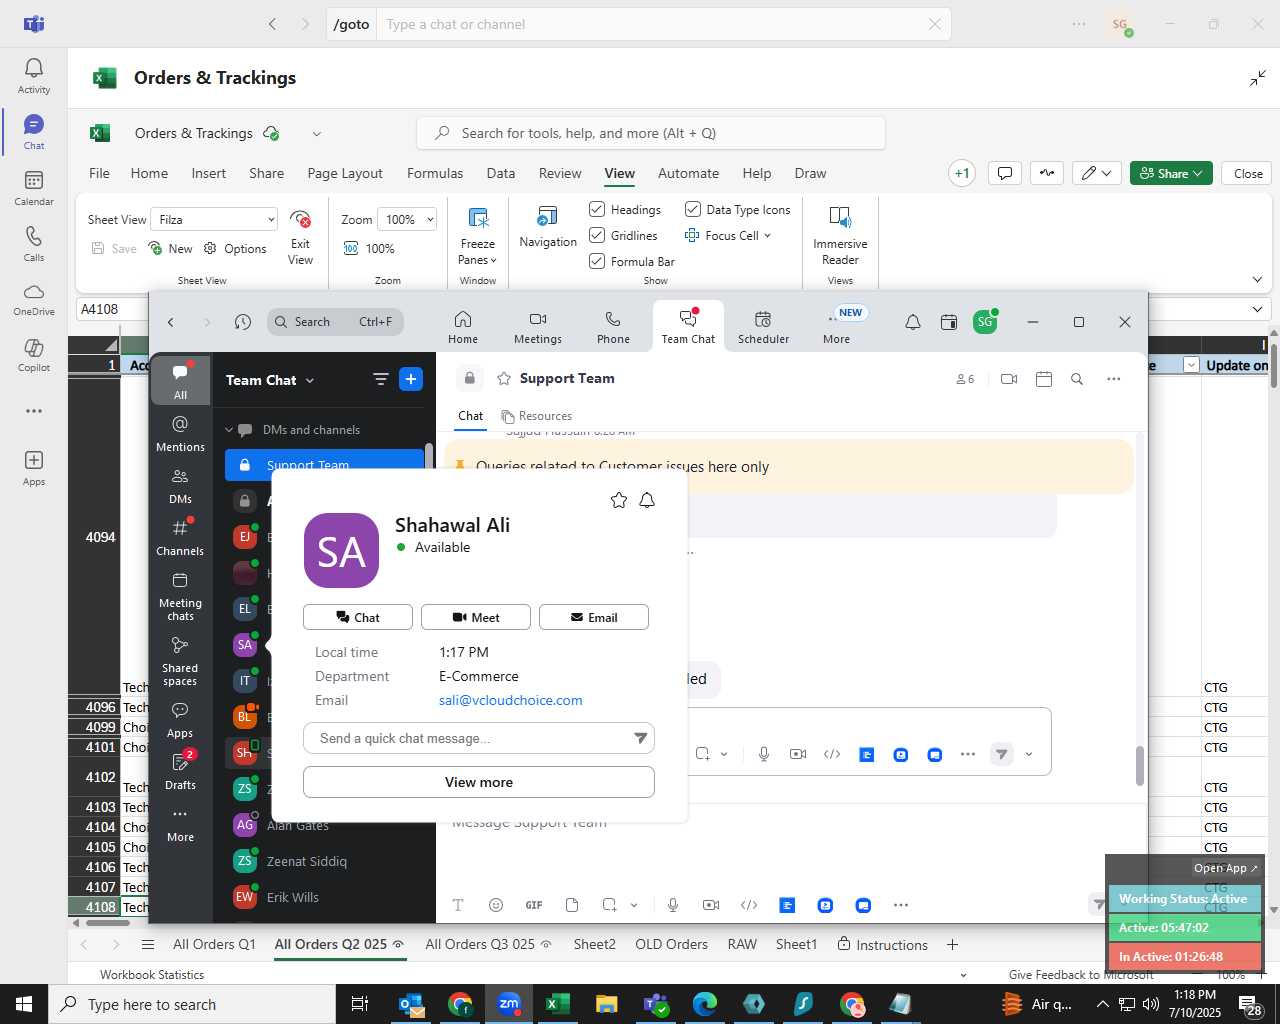Viewport: 1280px width, 1024px height.
Task: Open DMs in Zoom sidebar
Action: point(180,486)
